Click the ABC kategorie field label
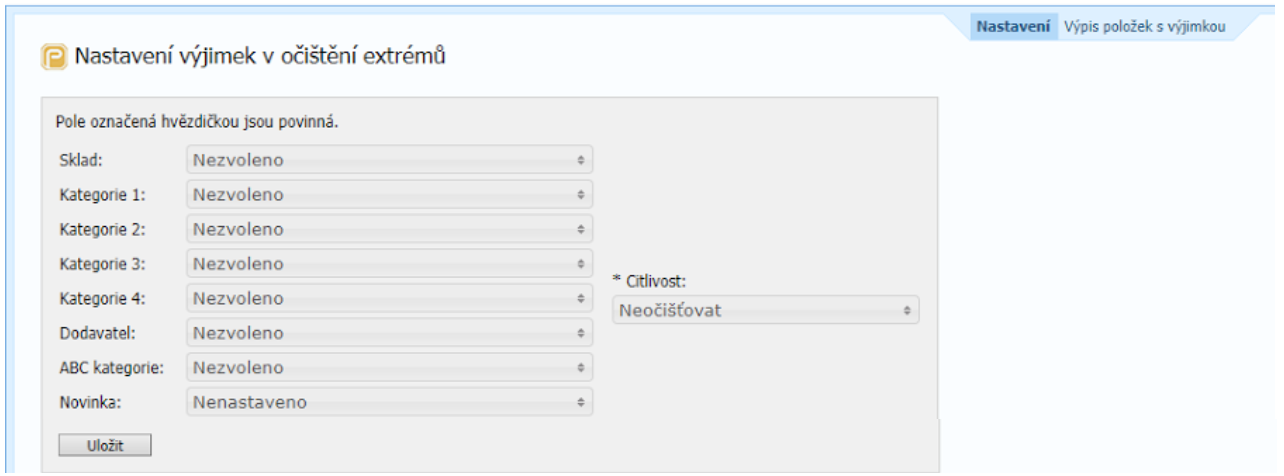This screenshot has width=1284, height=476. [111, 368]
